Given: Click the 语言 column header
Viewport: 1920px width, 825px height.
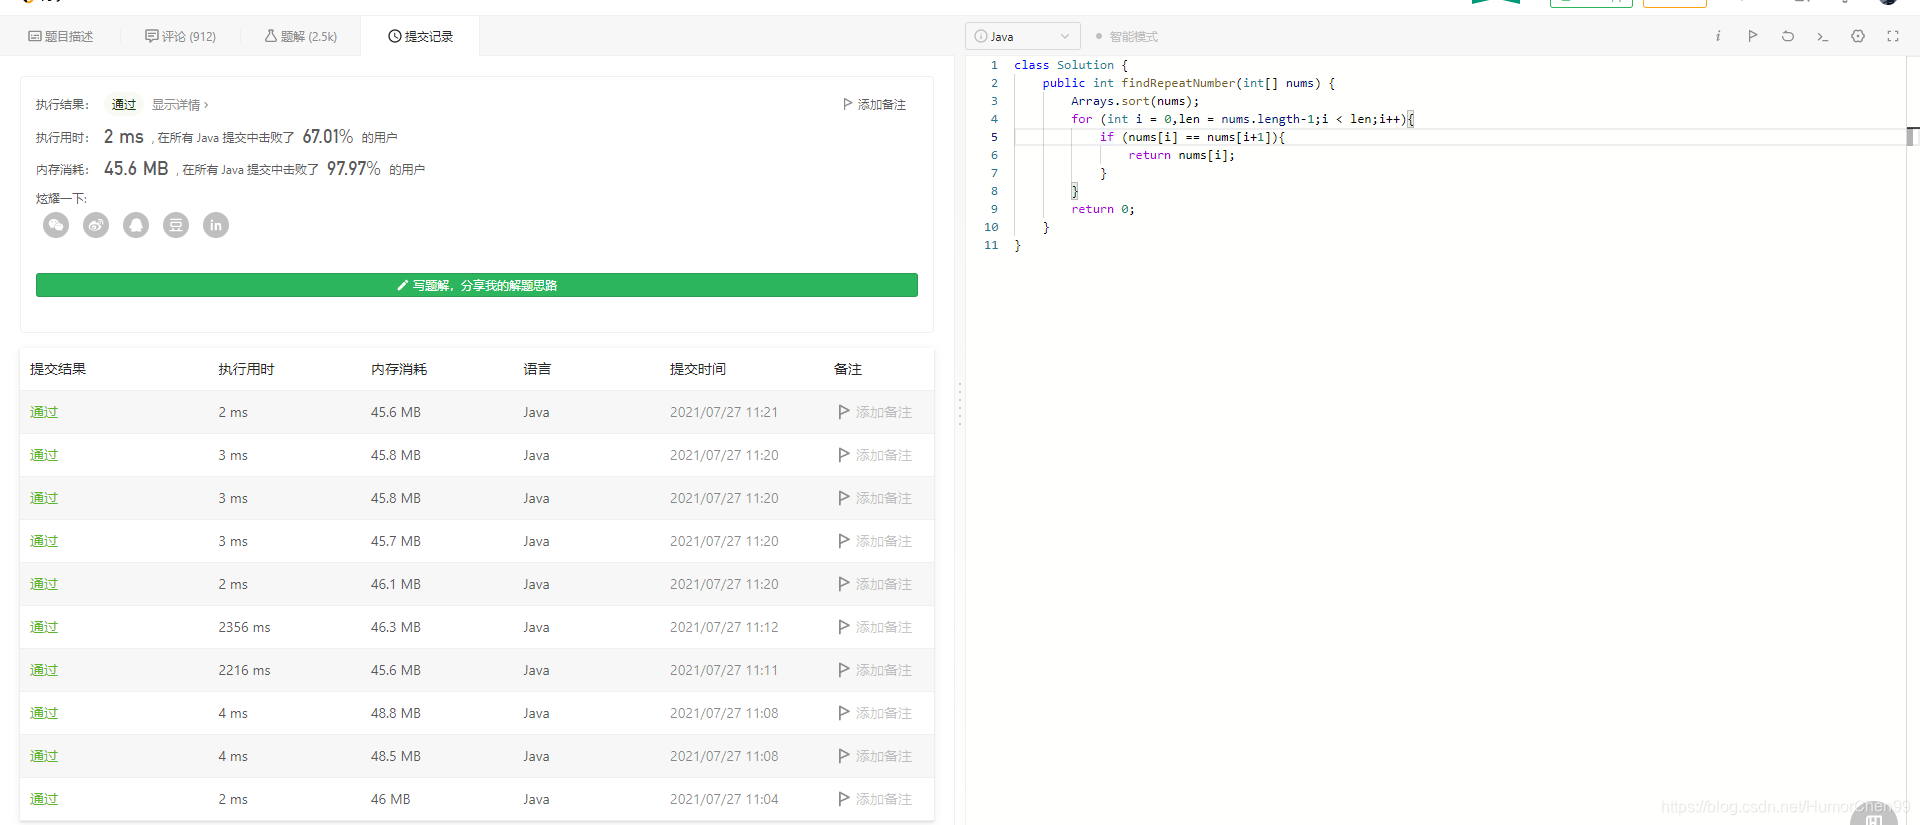Looking at the screenshot, I should 537,369.
